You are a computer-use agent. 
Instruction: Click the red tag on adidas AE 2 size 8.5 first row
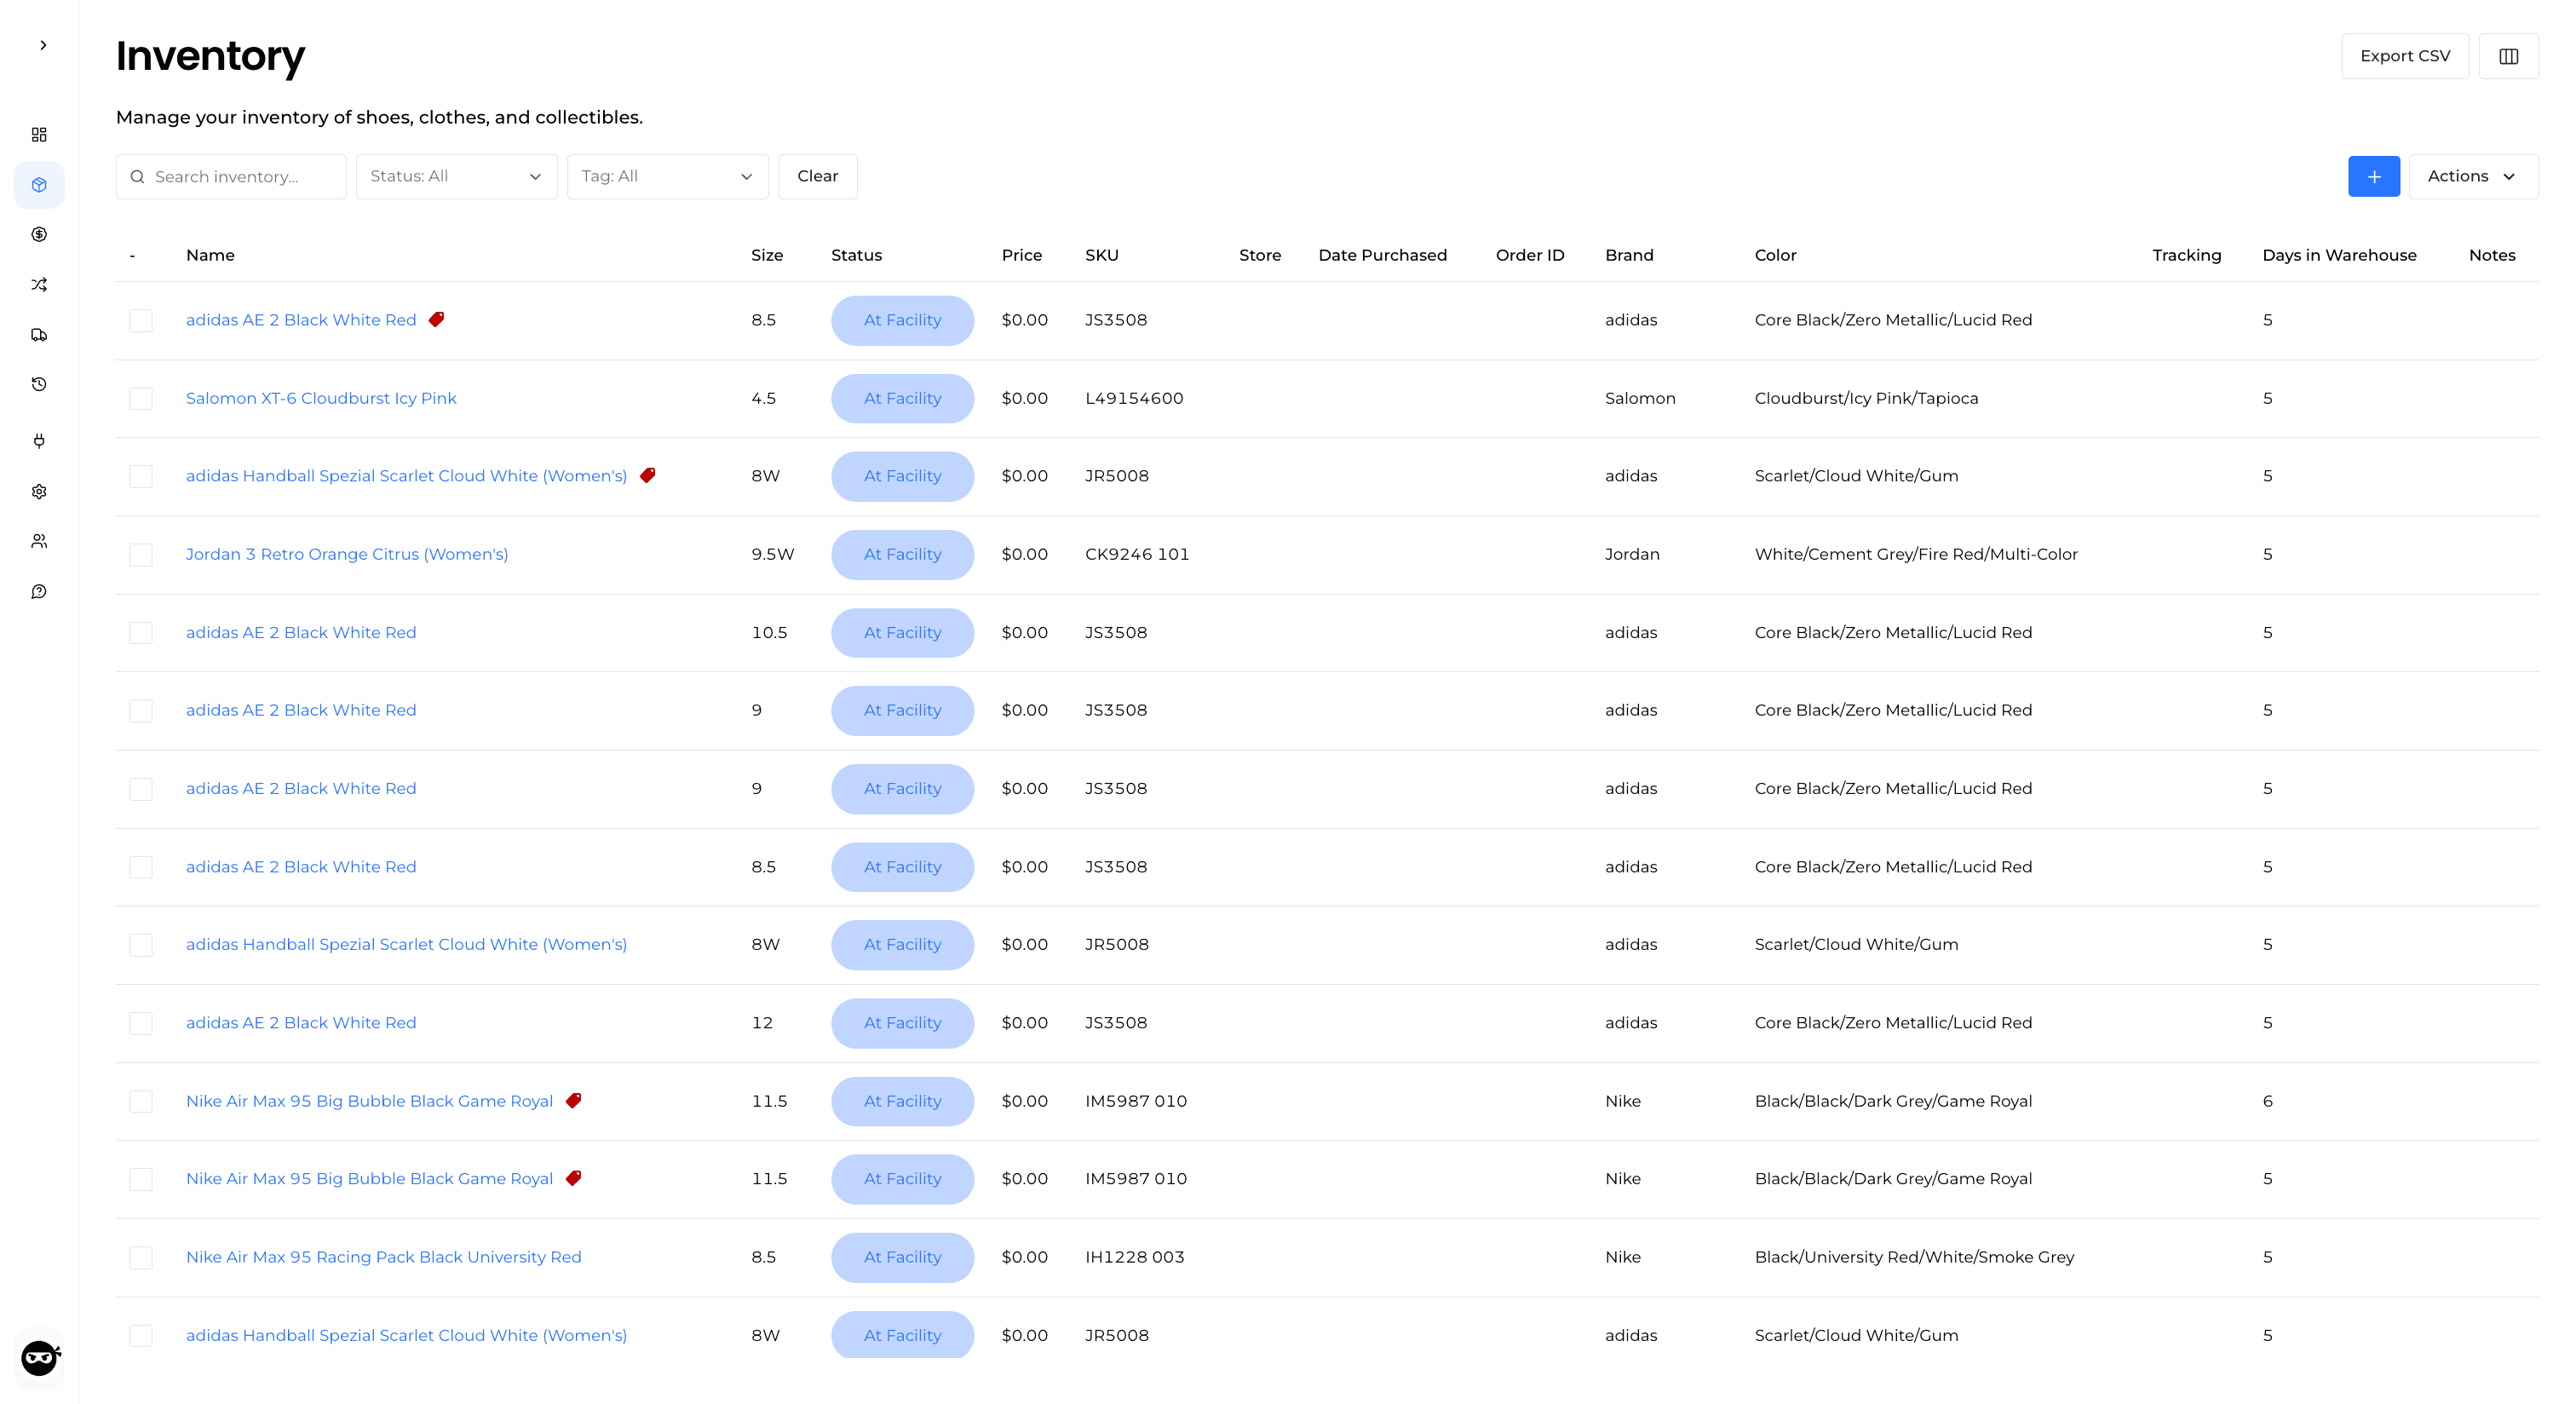[436, 320]
